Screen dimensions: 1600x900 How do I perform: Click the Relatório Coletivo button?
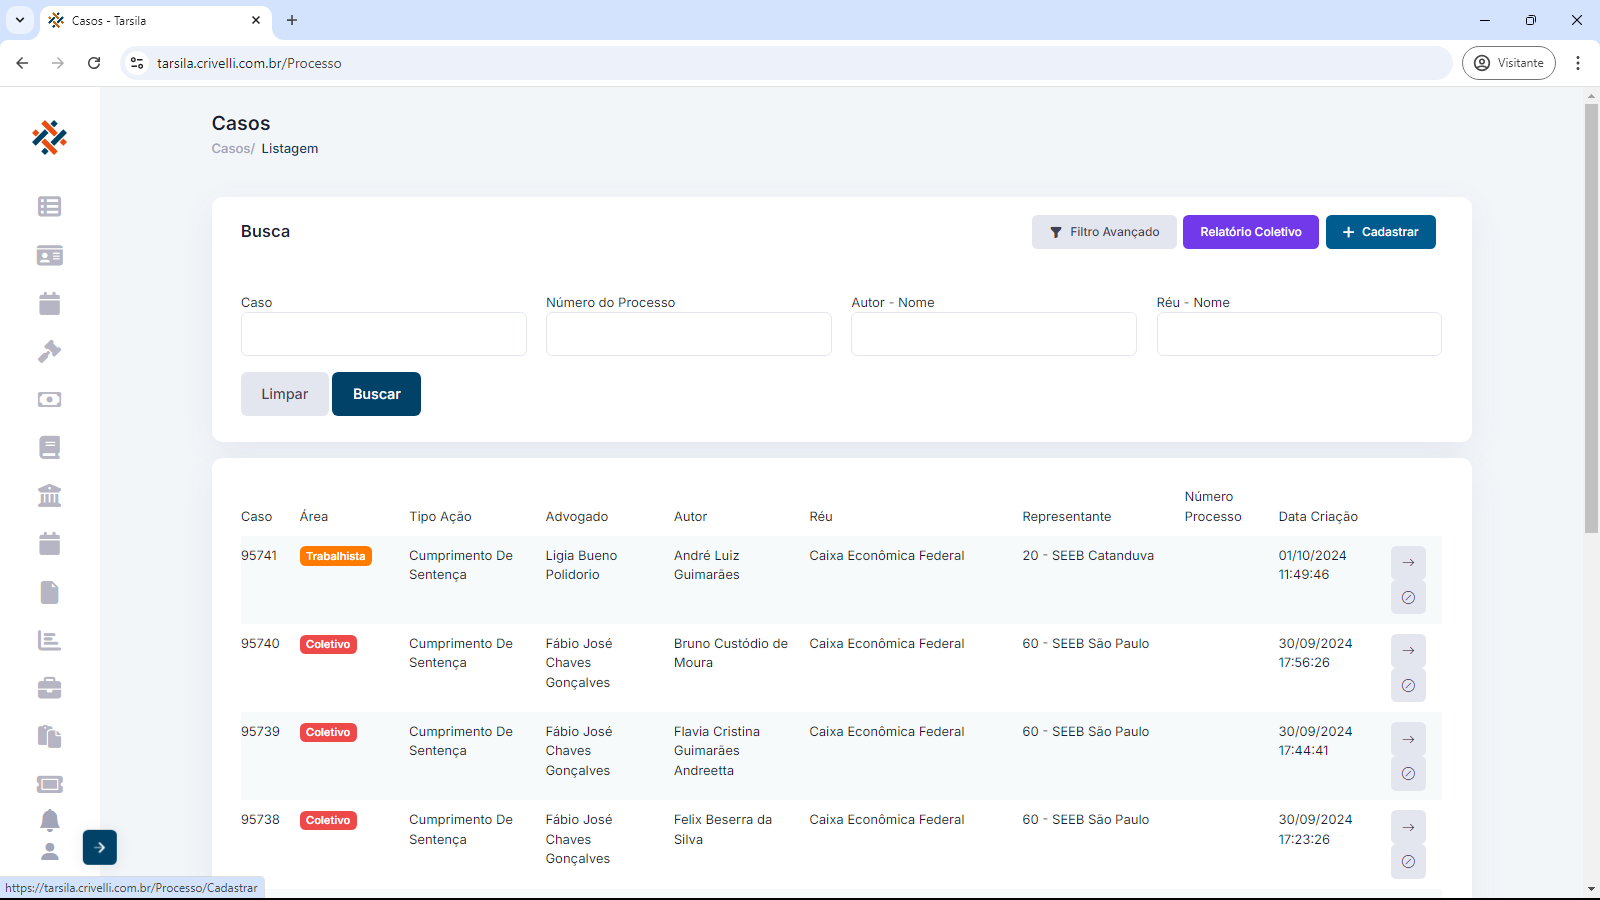click(1250, 232)
